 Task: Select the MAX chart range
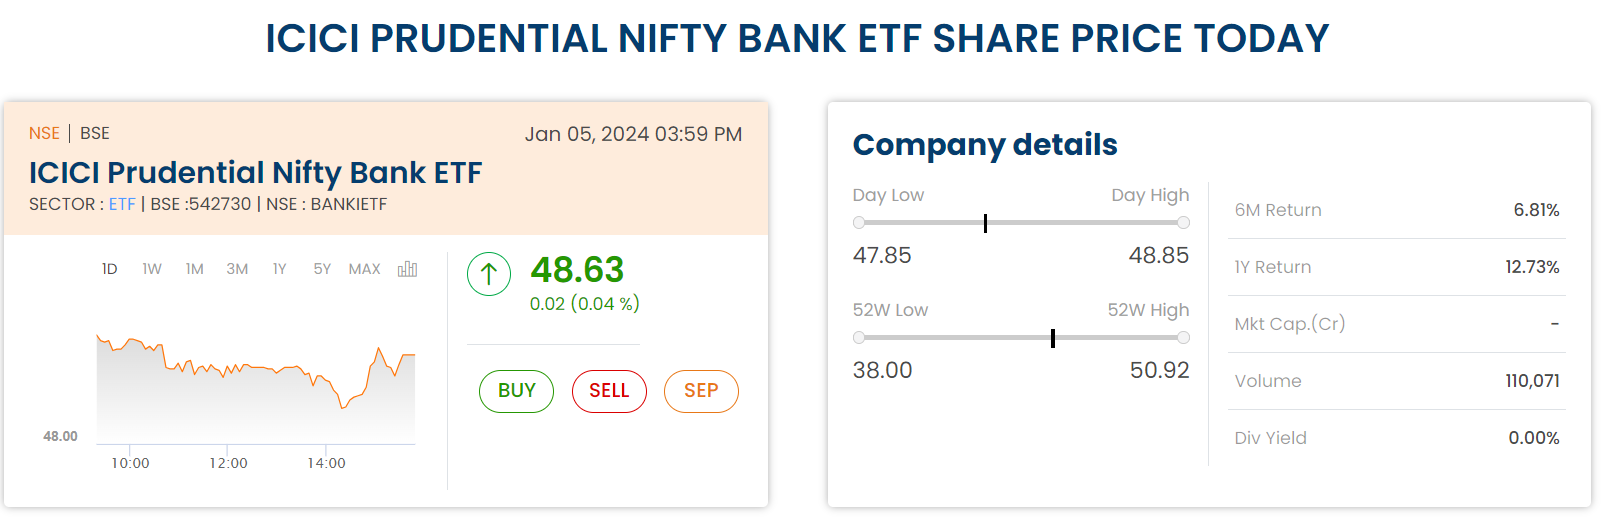tap(364, 269)
